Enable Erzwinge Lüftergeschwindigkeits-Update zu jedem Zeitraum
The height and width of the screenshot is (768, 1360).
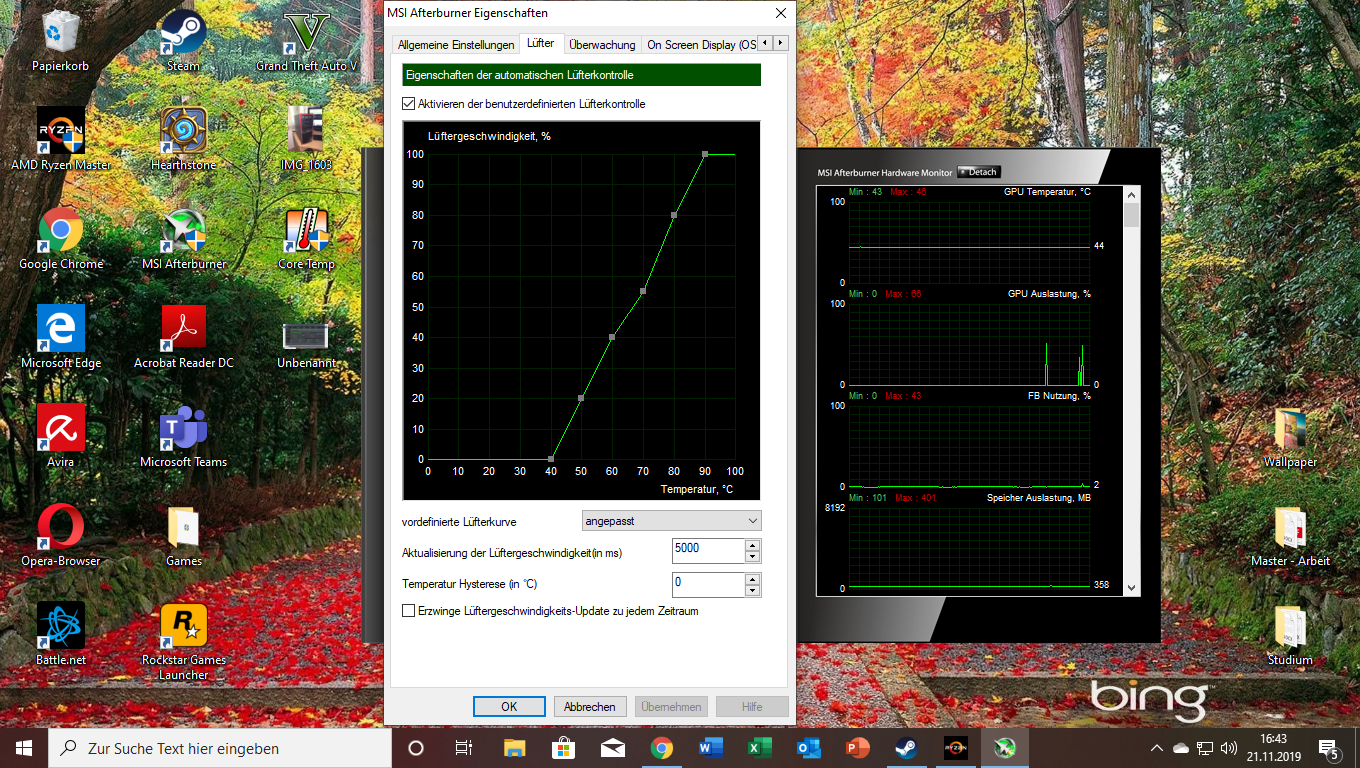pos(408,611)
